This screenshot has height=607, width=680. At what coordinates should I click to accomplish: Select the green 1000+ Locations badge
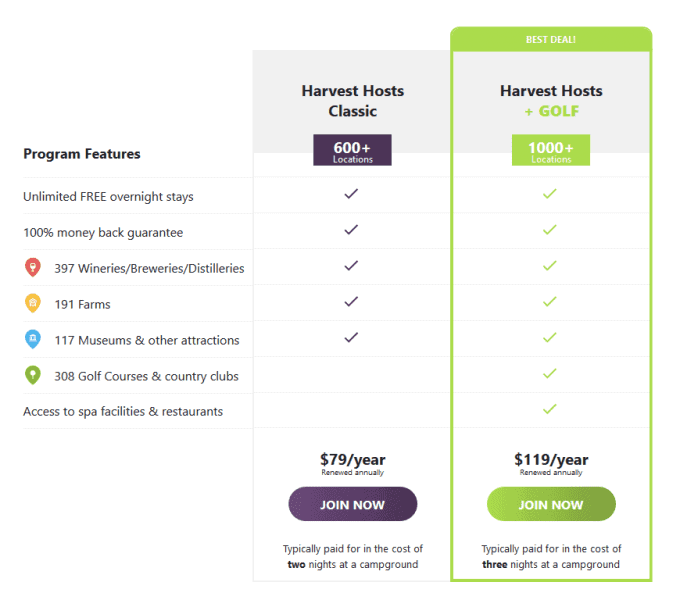click(x=551, y=150)
